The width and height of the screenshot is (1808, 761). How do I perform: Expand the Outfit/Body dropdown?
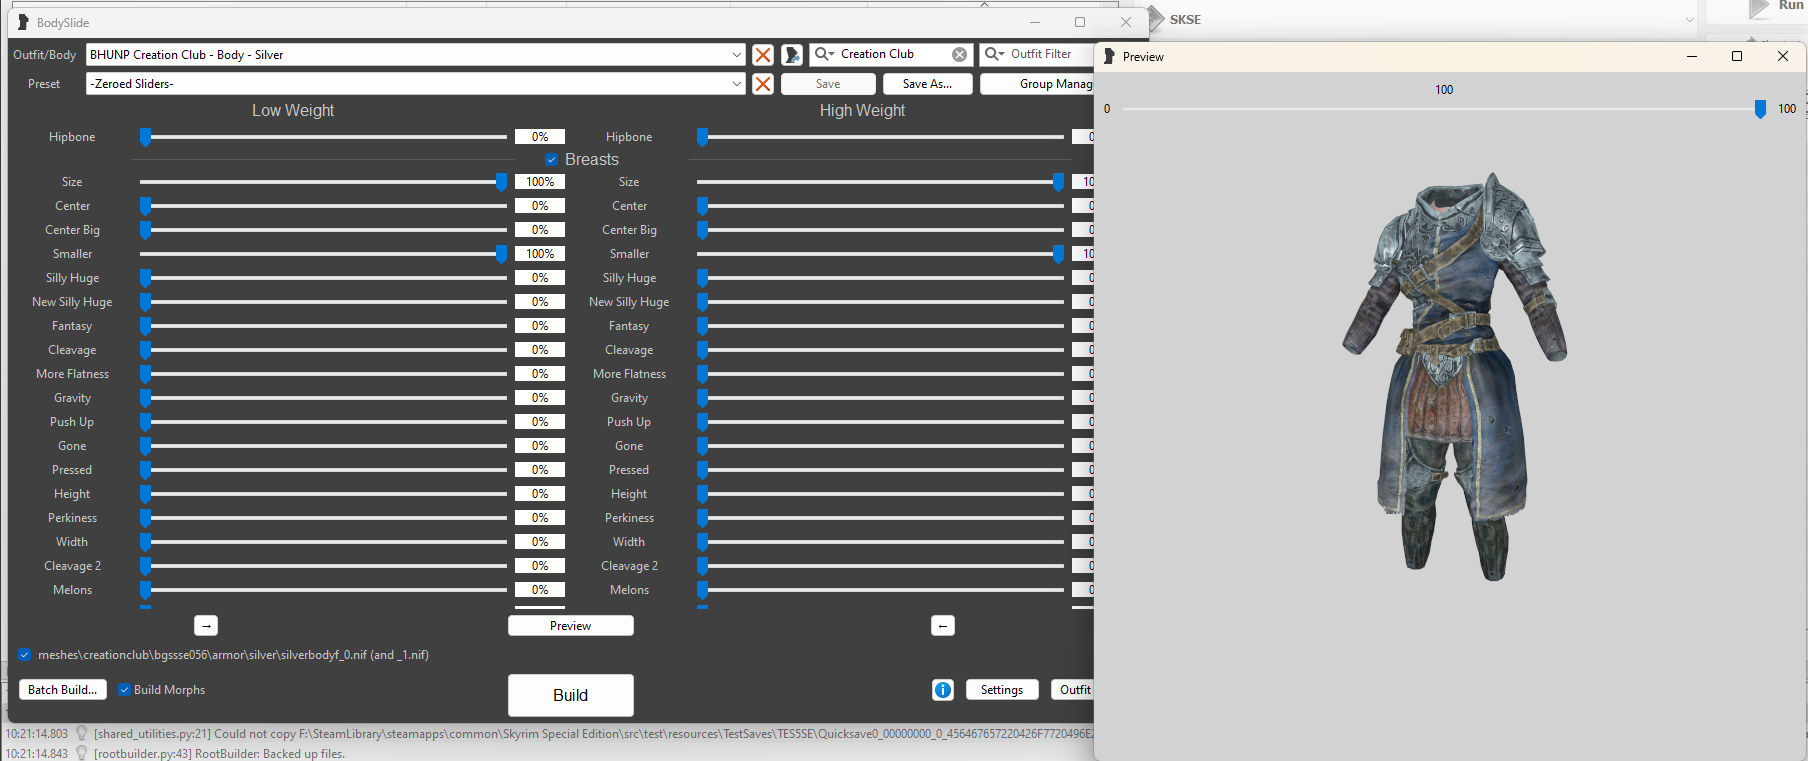736,55
